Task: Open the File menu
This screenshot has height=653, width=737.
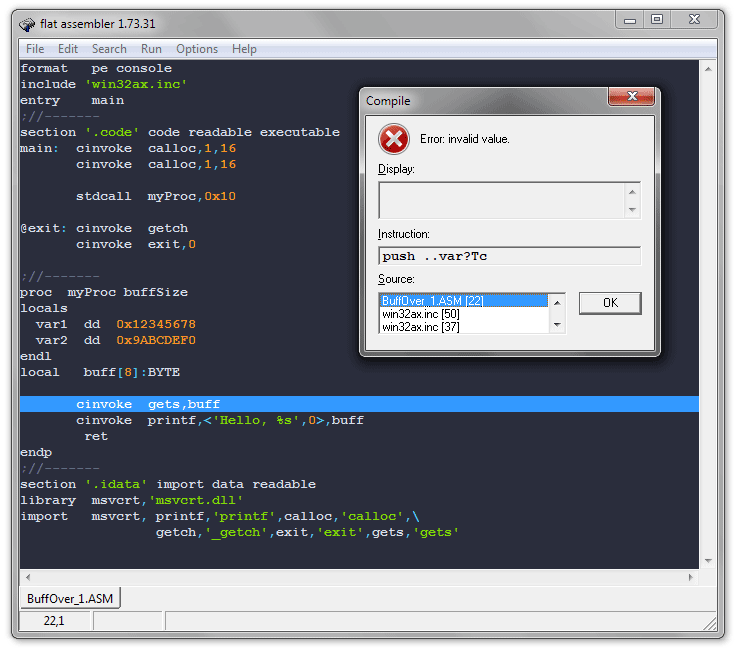Action: (x=35, y=49)
